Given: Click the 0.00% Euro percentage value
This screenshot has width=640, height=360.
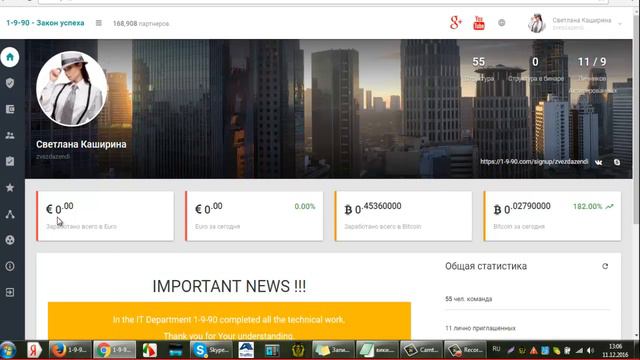Looking at the screenshot, I should click(x=305, y=207).
